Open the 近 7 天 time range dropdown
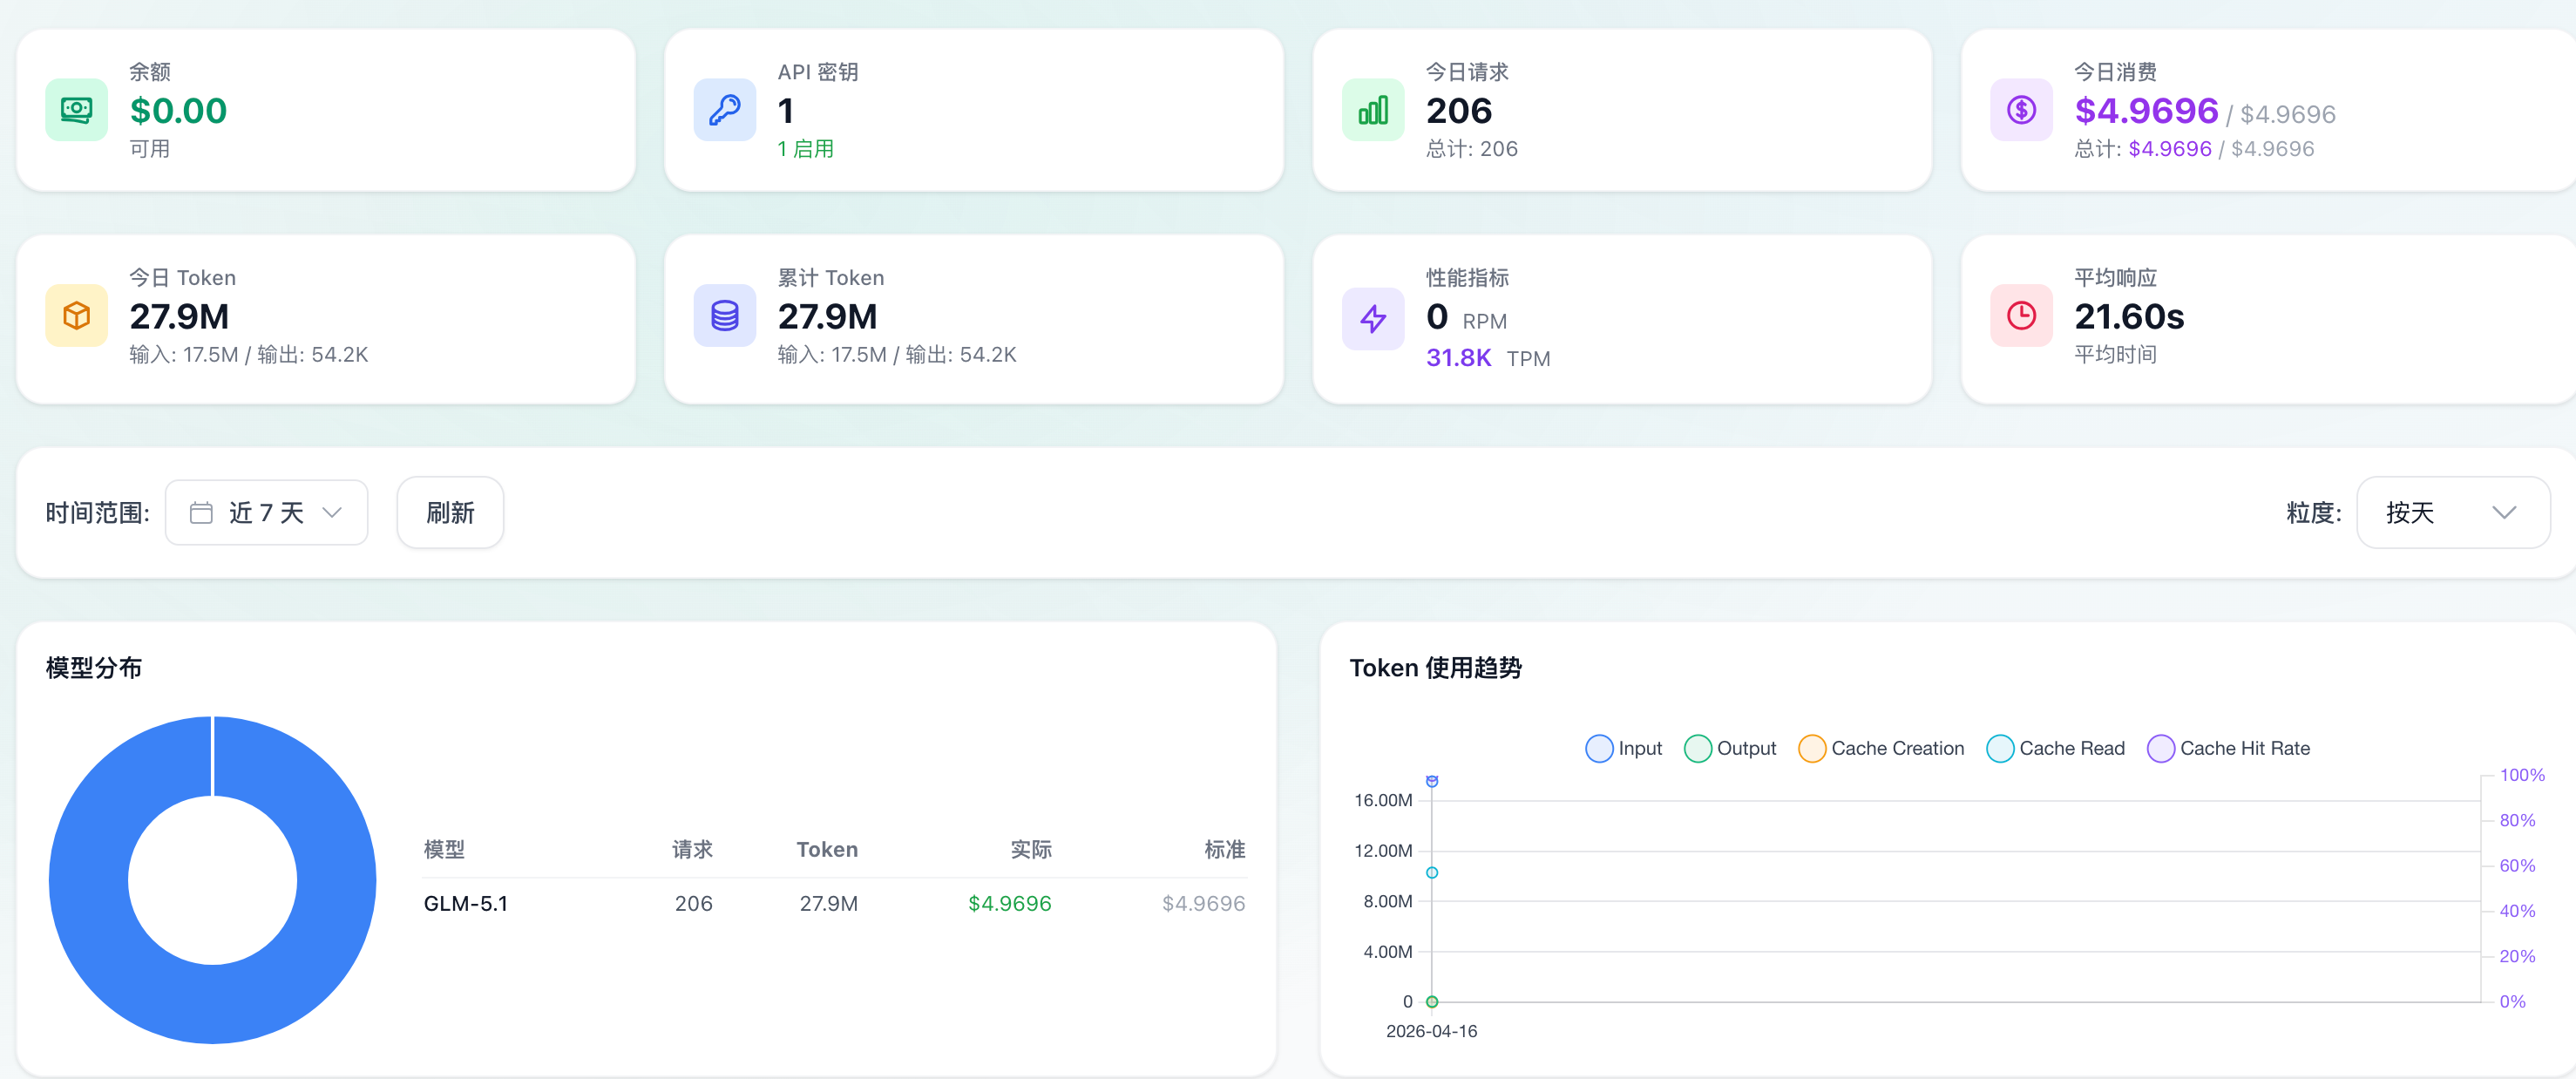2576x1079 pixels. [x=266, y=513]
